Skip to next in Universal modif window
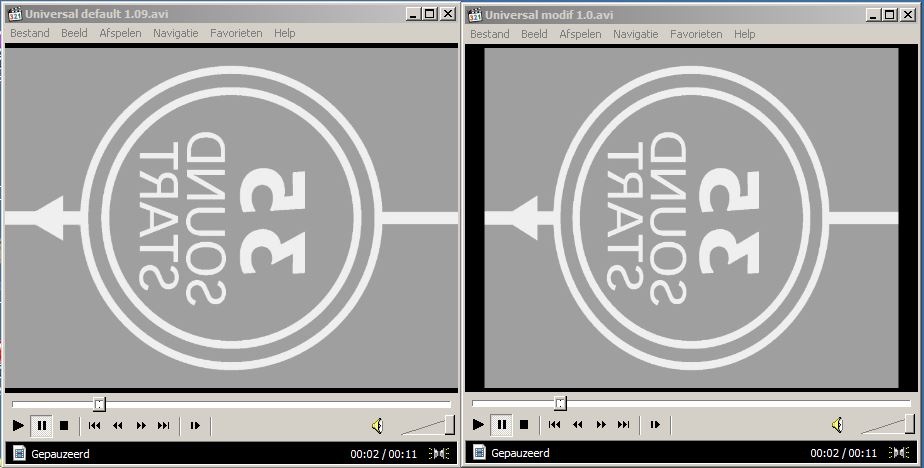Viewport: 924px width, 468px height. click(x=623, y=424)
